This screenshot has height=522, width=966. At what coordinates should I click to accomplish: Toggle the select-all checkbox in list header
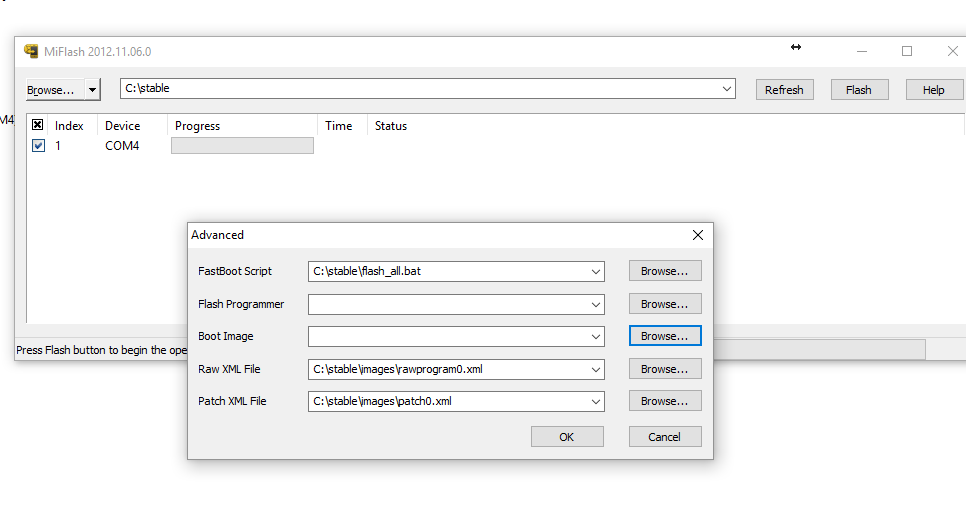(38, 126)
